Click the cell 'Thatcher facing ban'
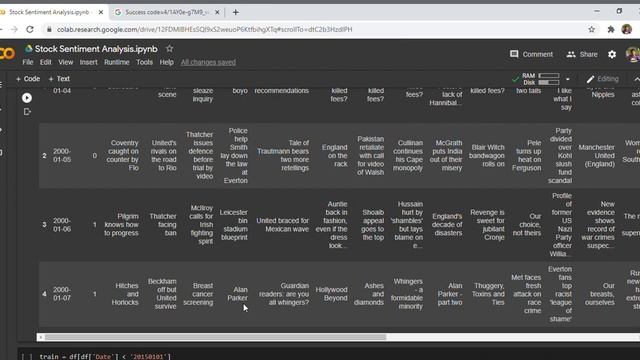 pyautogui.click(x=163, y=225)
